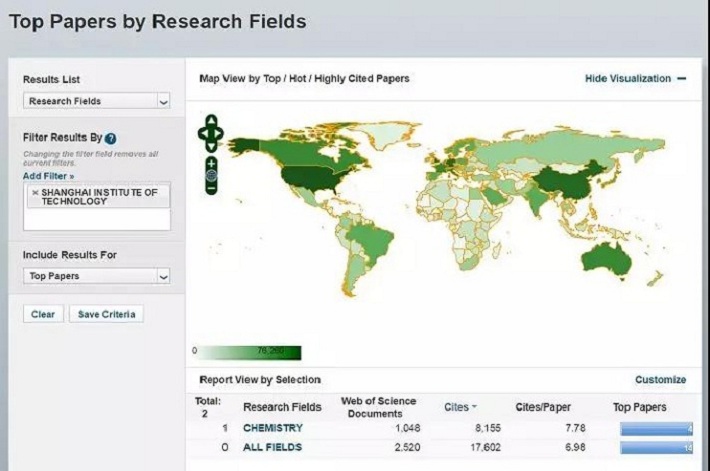This screenshot has height=471, width=710.
Task: Pan the map right with arrow control
Action: click(x=220, y=133)
